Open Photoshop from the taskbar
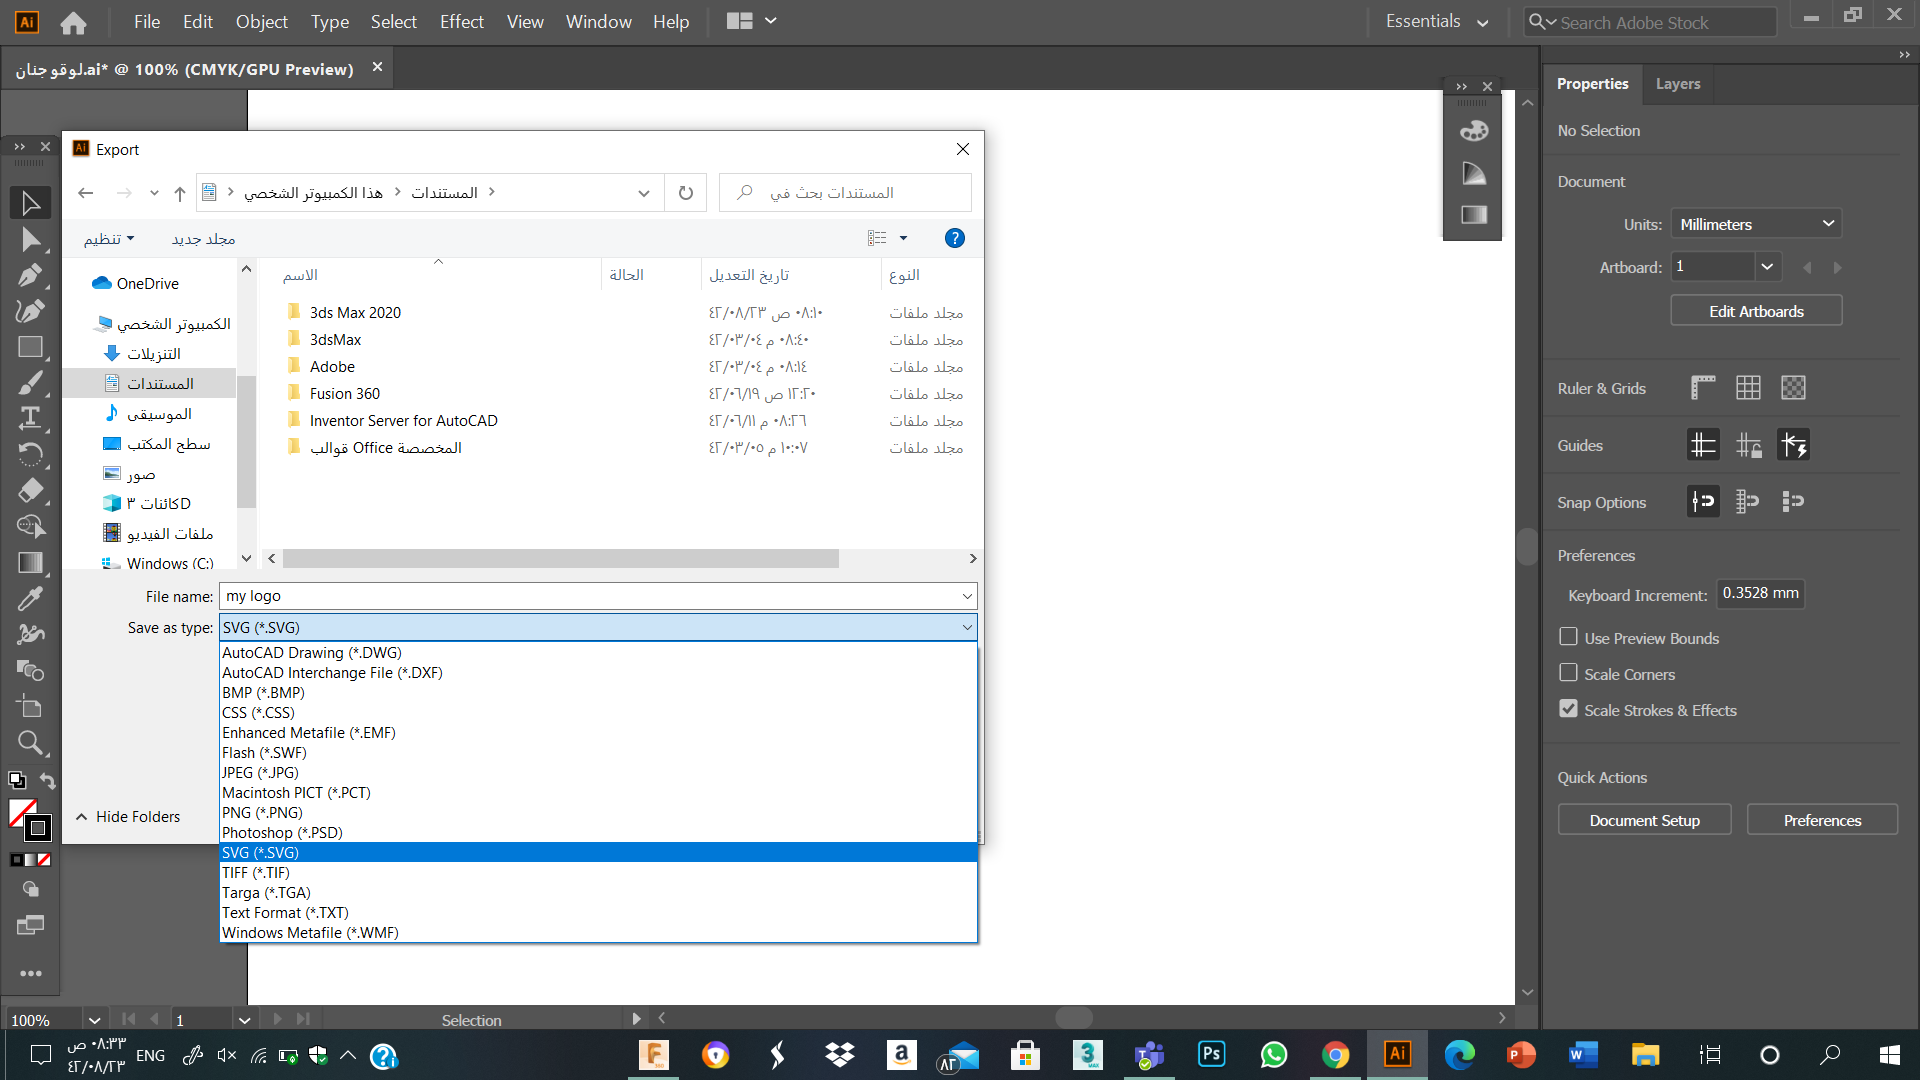 [x=1211, y=1054]
